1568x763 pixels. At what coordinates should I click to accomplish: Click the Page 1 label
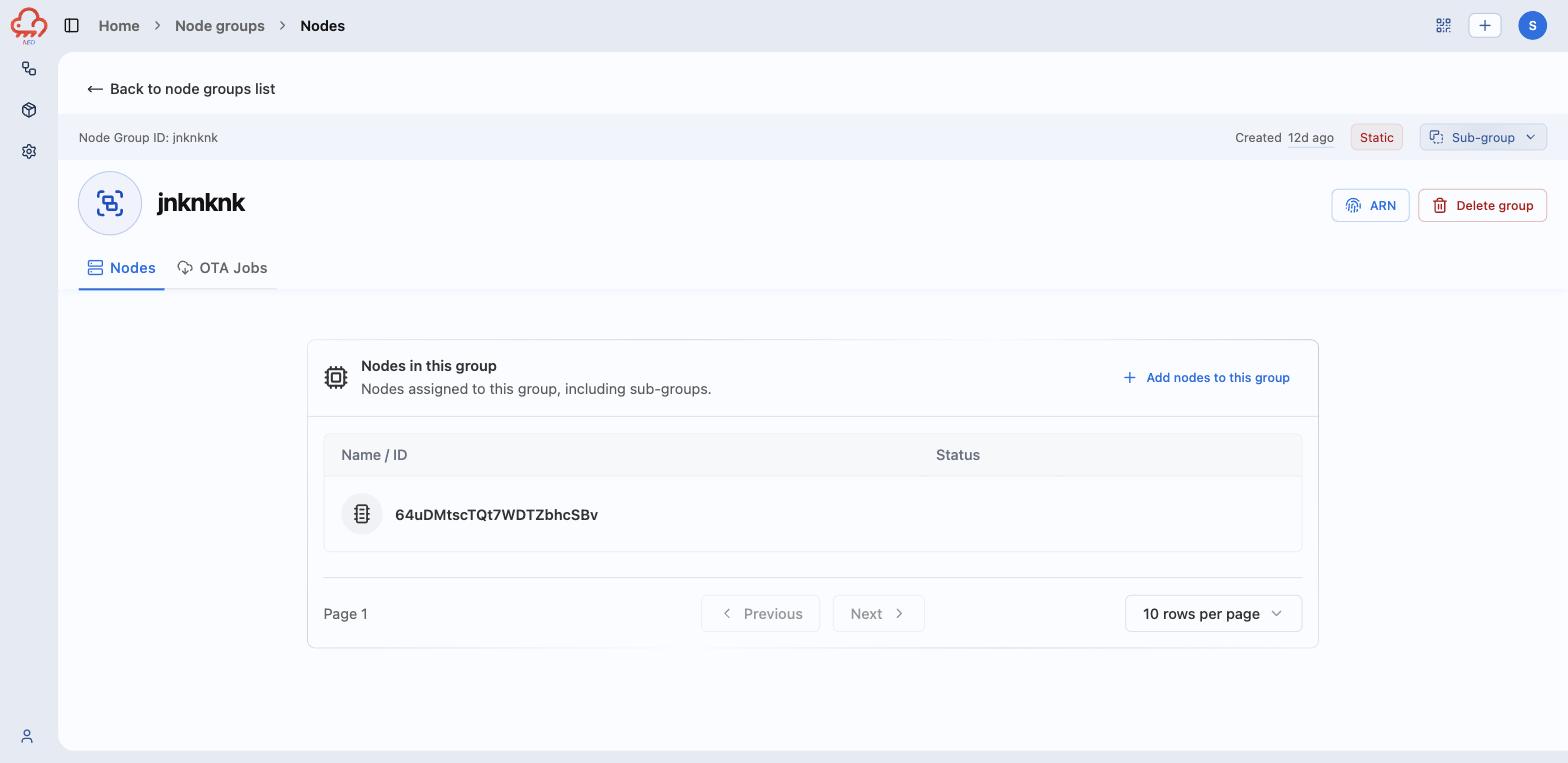tap(345, 614)
